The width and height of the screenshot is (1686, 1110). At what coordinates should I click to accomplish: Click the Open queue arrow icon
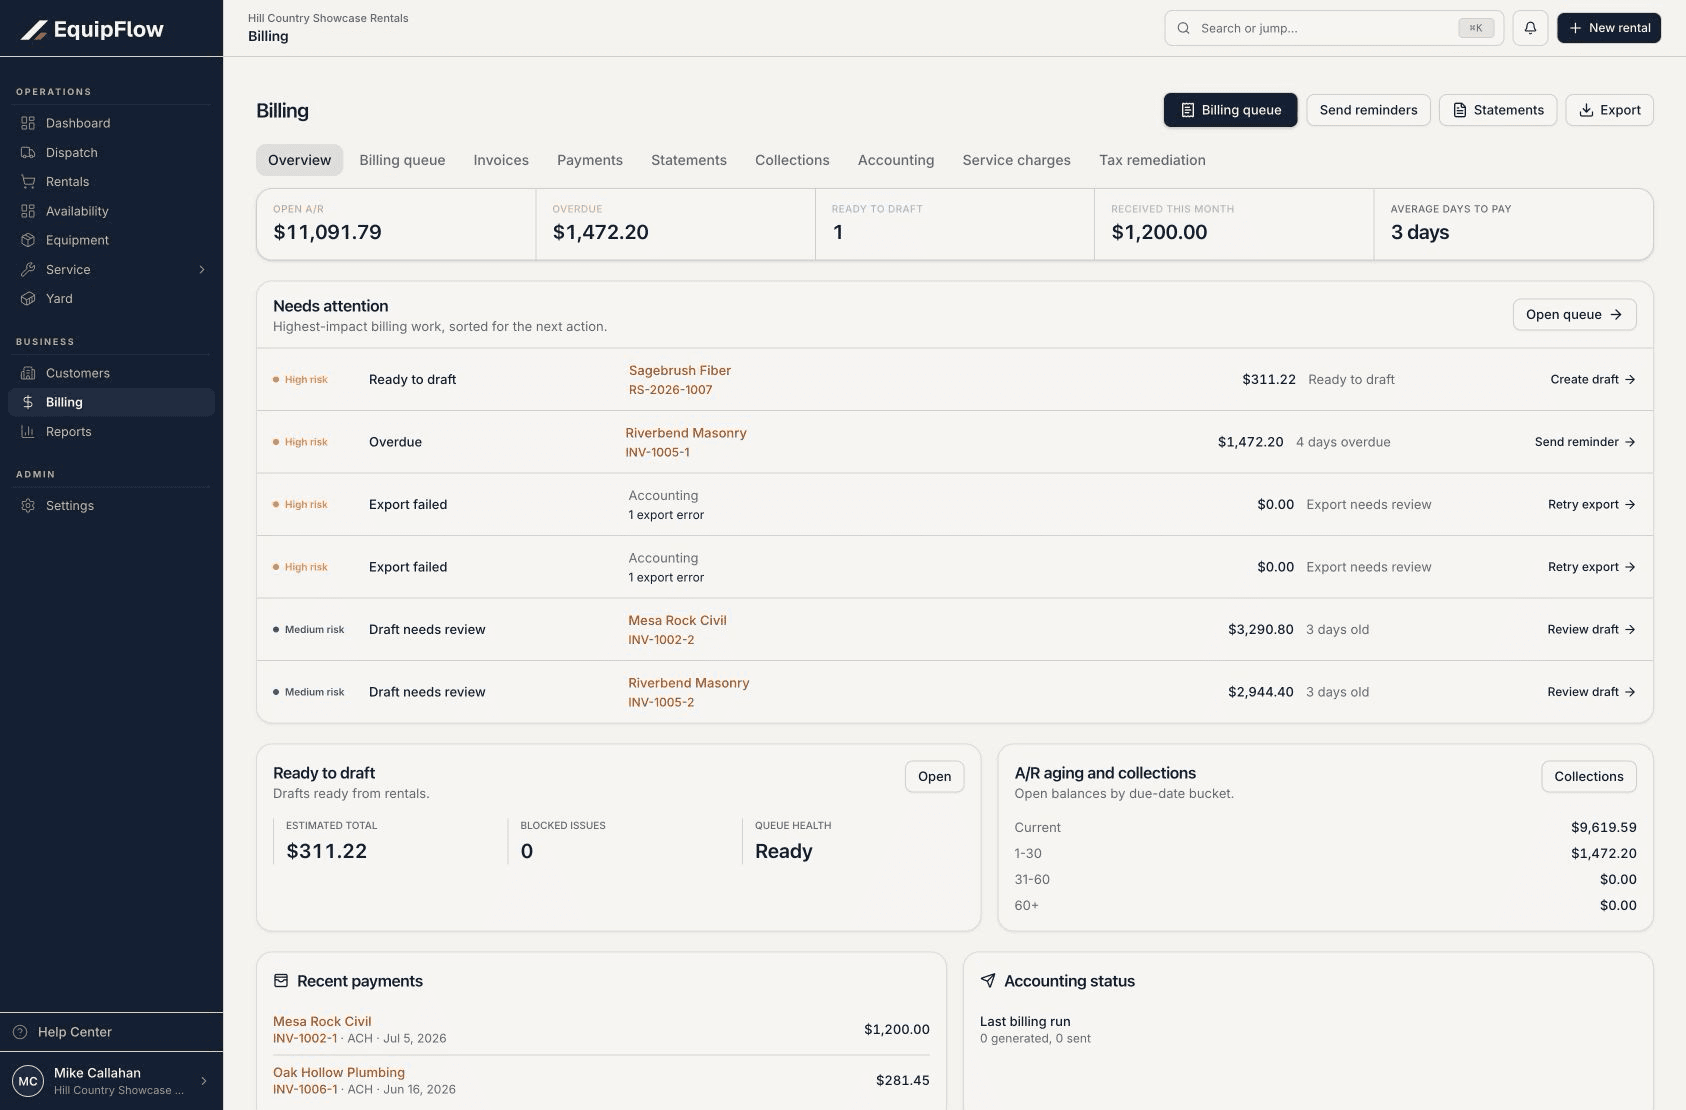[x=1616, y=314]
